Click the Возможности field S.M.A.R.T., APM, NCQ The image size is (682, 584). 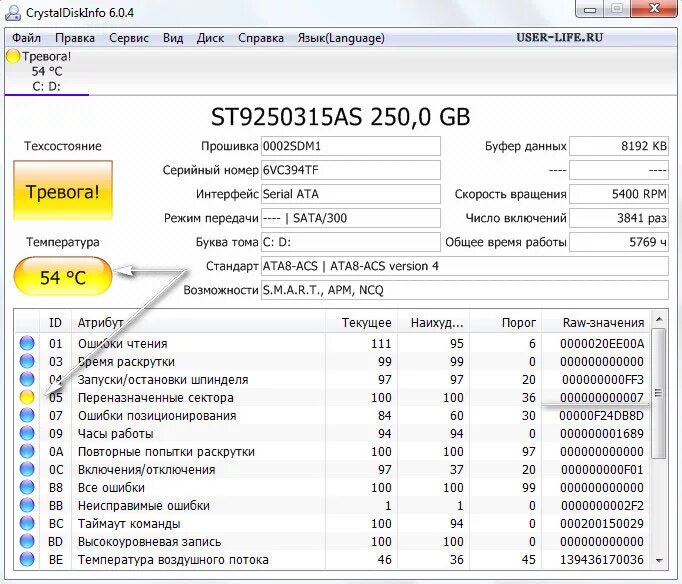click(465, 290)
